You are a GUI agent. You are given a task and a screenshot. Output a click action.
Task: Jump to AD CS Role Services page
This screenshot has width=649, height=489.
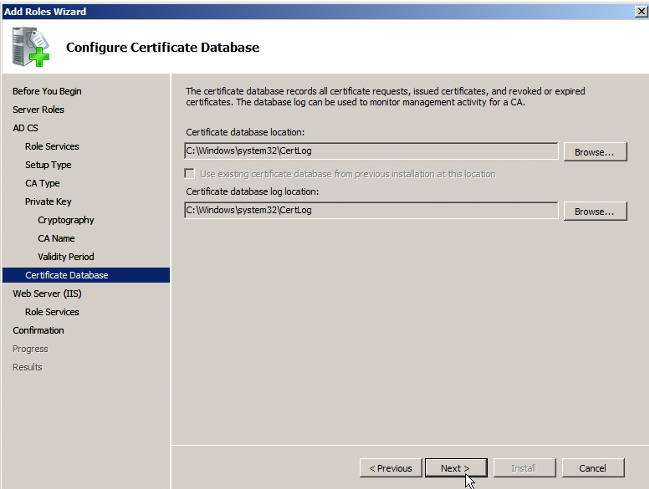coord(52,147)
